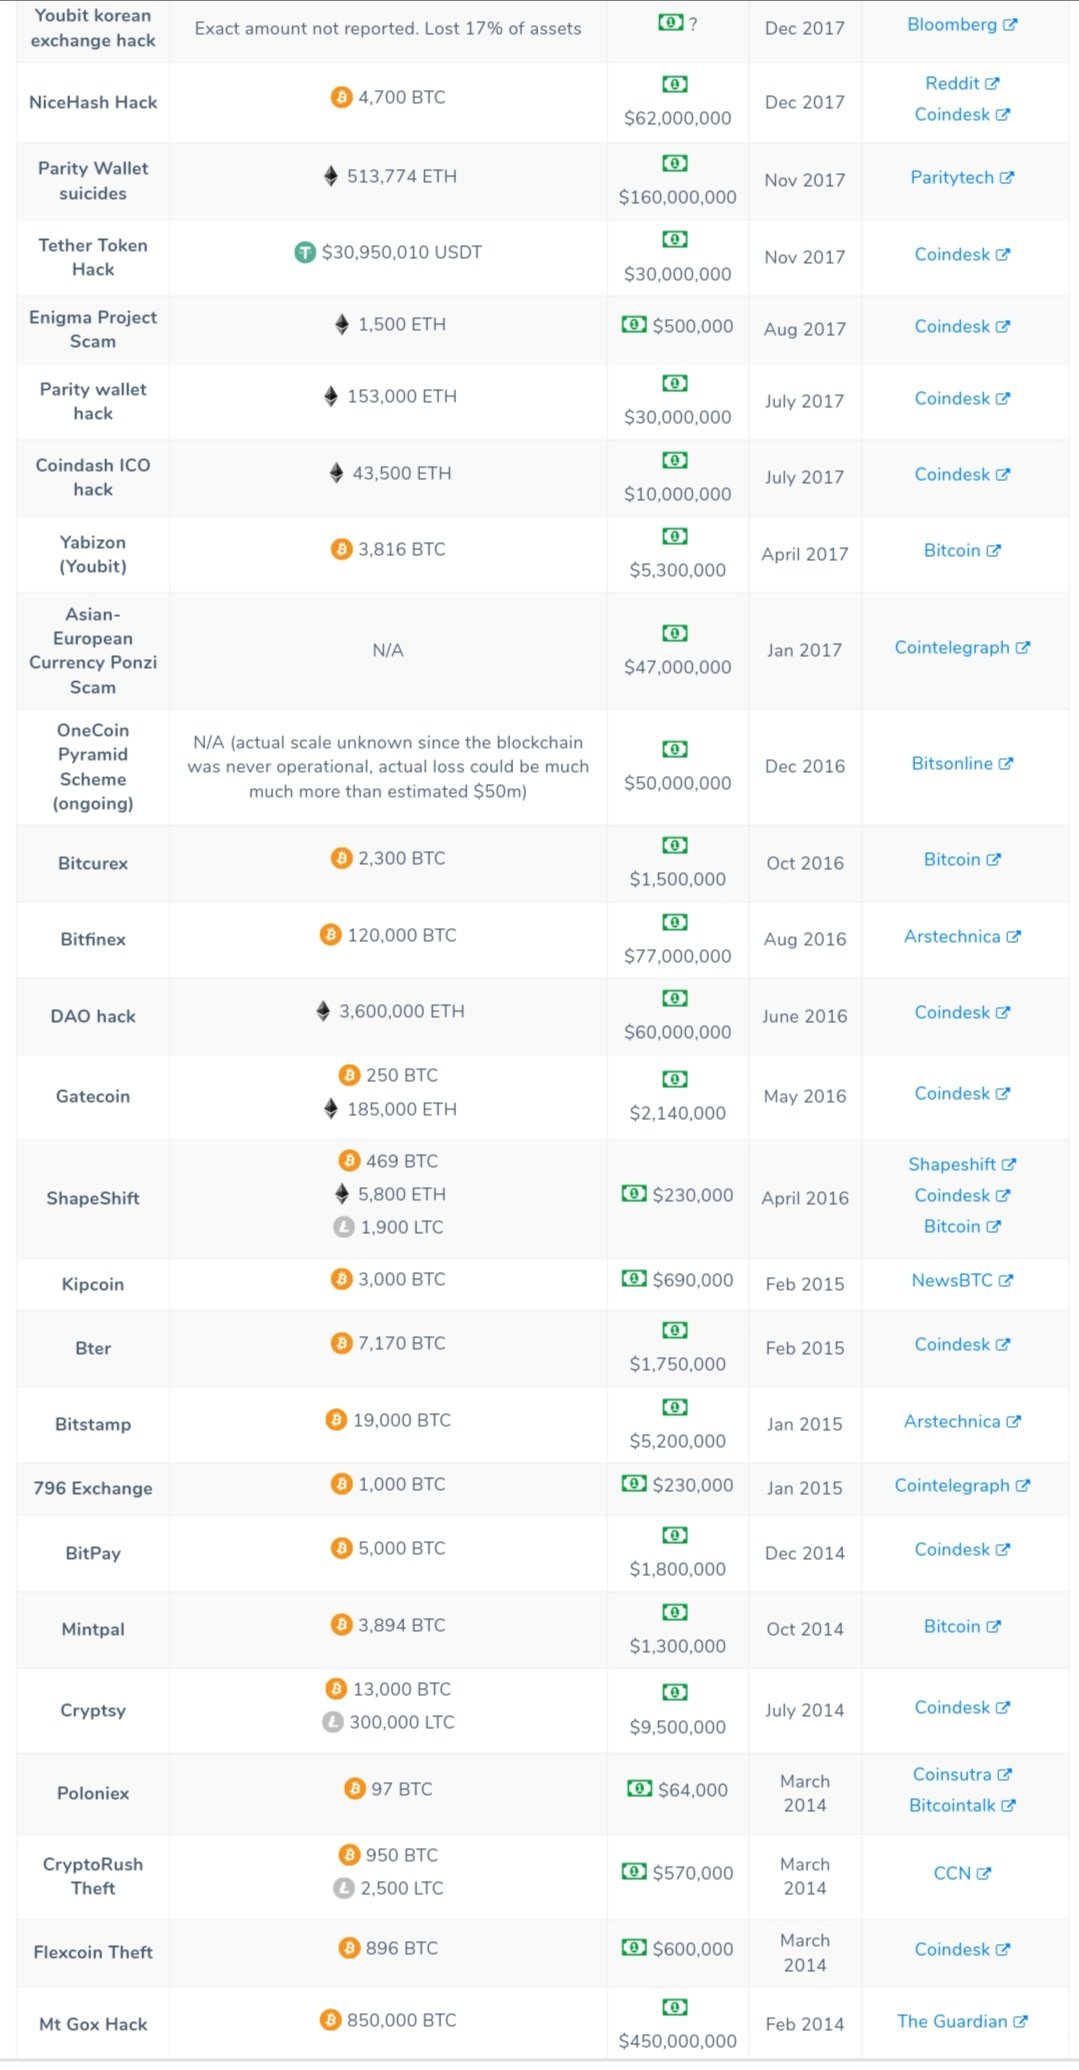Click the Bitcoin icon in NiceHash Hack row
This screenshot has height=2070, width=1079.
pos(341,97)
